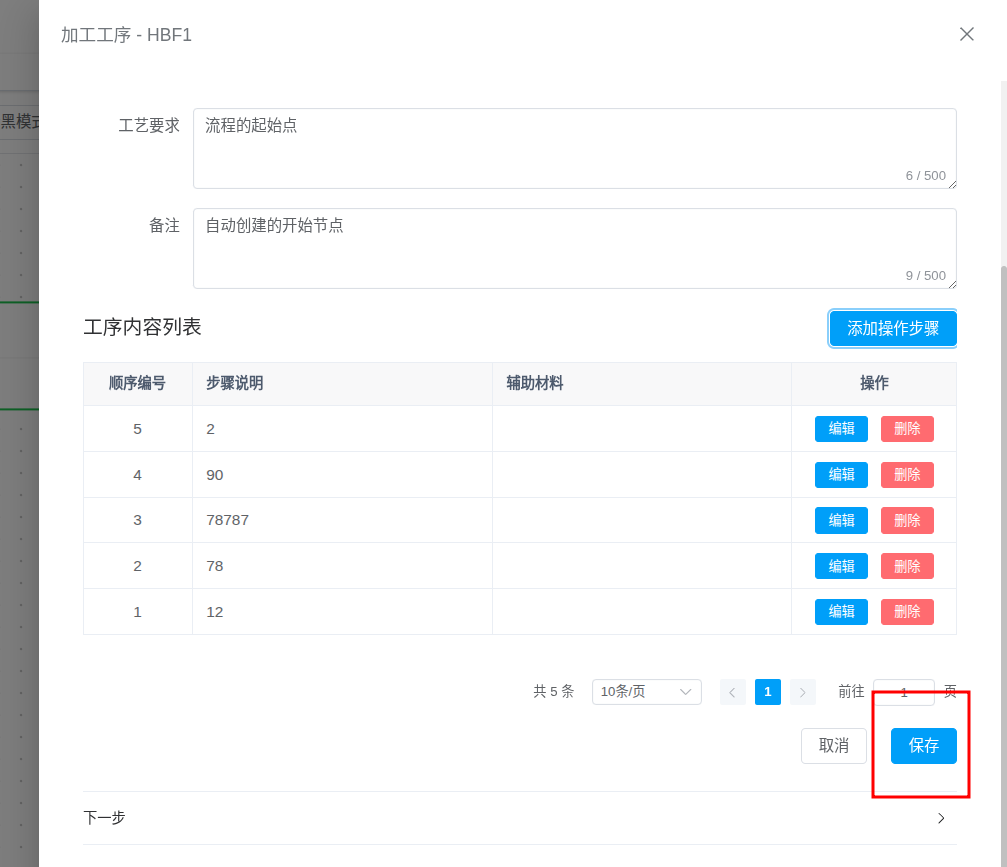Click the next page arrow in pagination

[802, 691]
